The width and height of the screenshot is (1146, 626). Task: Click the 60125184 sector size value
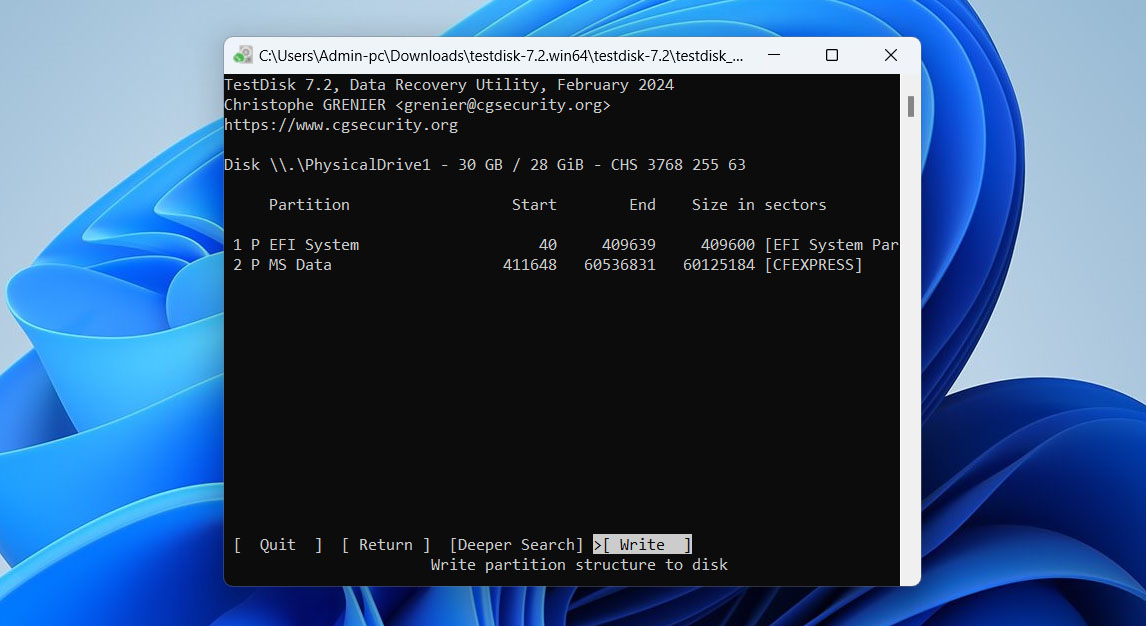click(x=718, y=264)
